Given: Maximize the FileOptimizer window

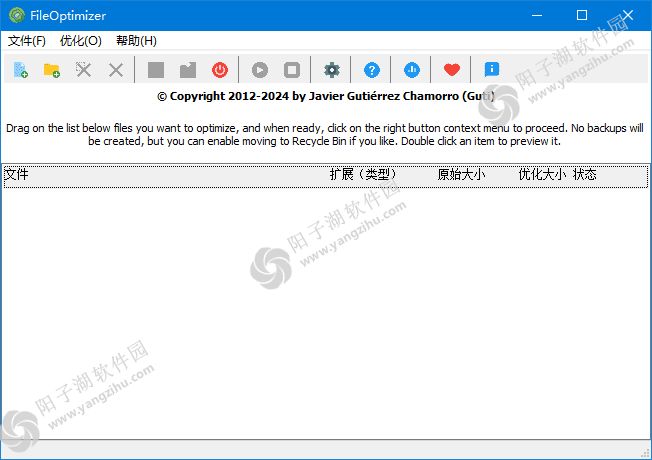Looking at the screenshot, I should pyautogui.click(x=582, y=15).
